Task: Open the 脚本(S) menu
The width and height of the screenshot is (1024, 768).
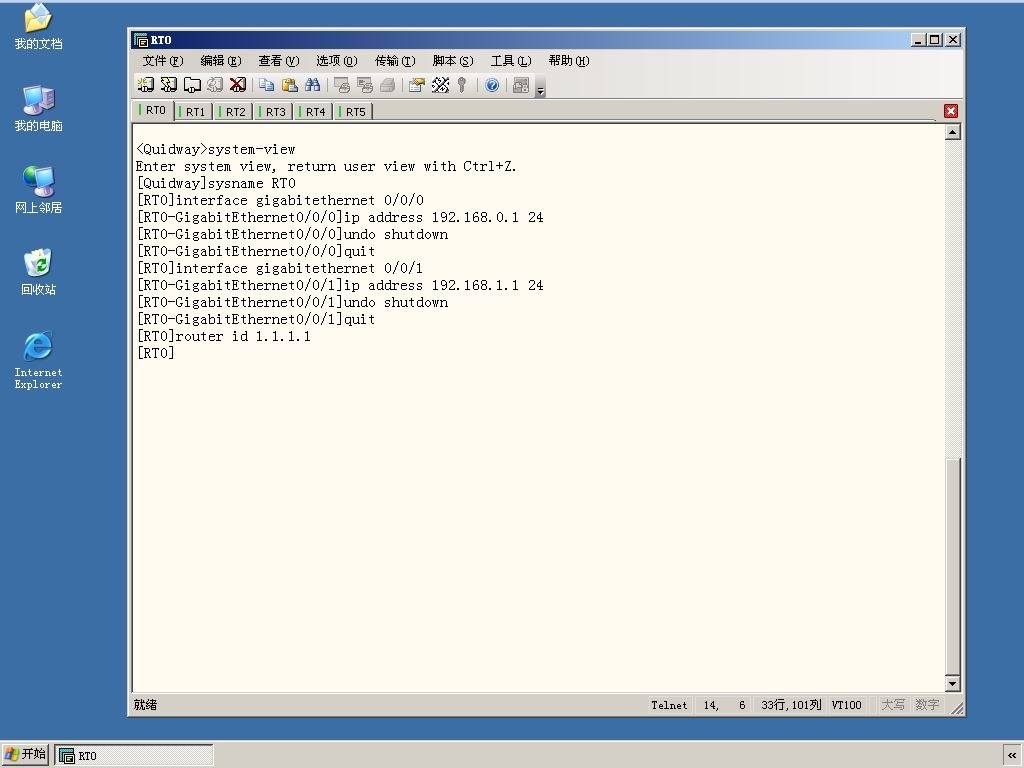Action: [453, 61]
